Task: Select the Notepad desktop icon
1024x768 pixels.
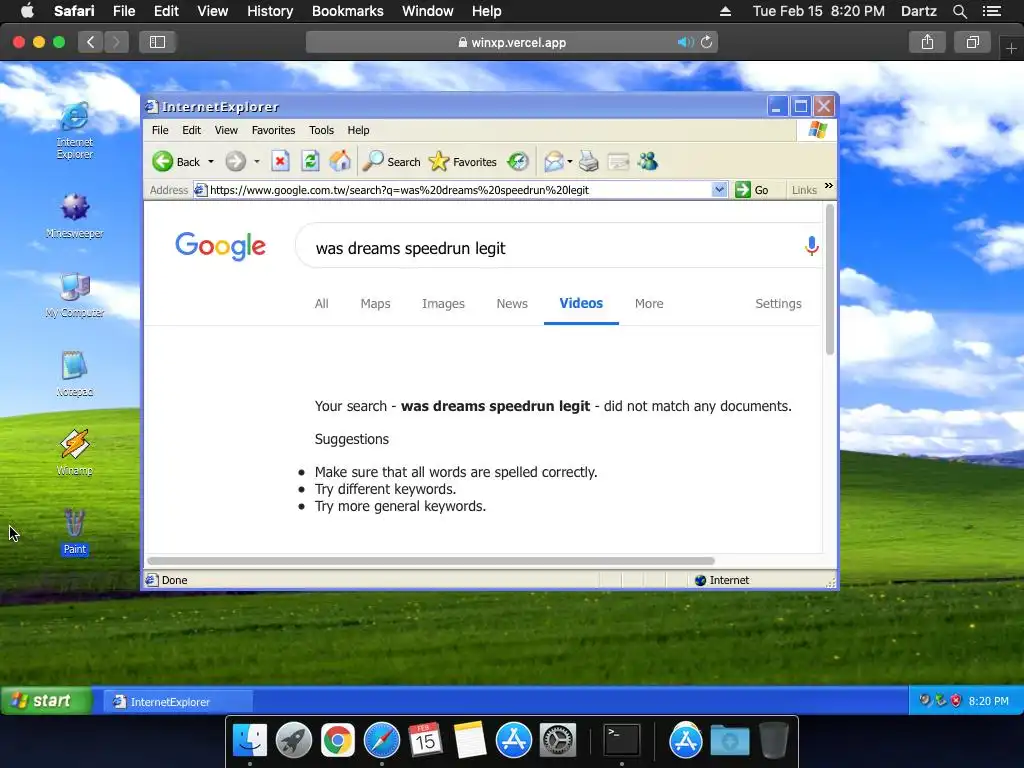Action: (74, 374)
